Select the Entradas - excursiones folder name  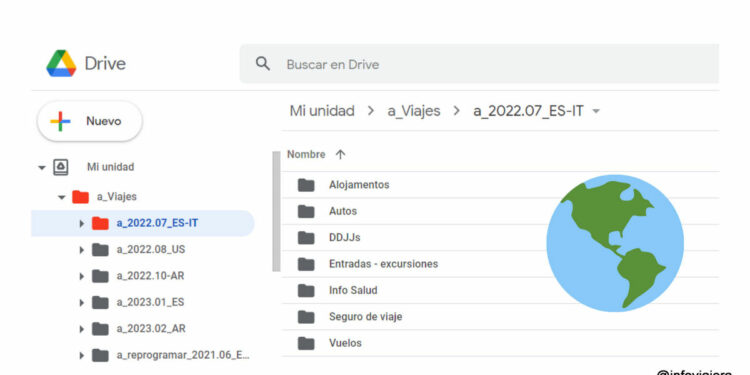click(384, 264)
